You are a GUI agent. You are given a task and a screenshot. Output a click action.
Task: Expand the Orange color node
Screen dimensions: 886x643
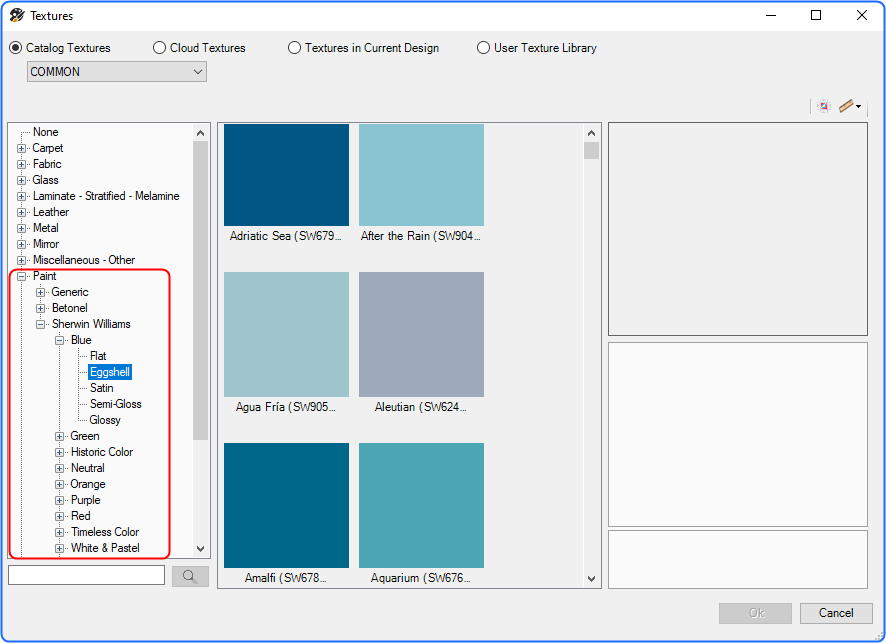tap(59, 485)
